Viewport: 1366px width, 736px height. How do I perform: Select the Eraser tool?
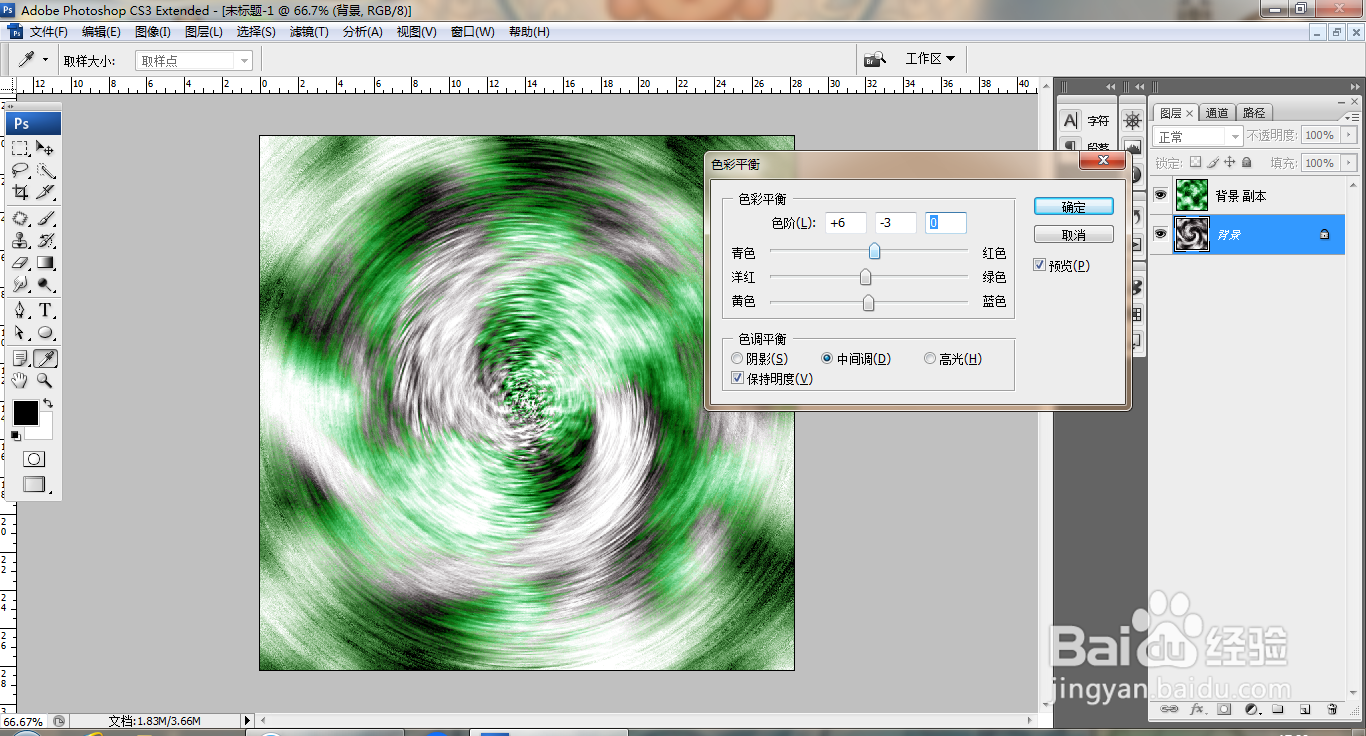[20, 262]
